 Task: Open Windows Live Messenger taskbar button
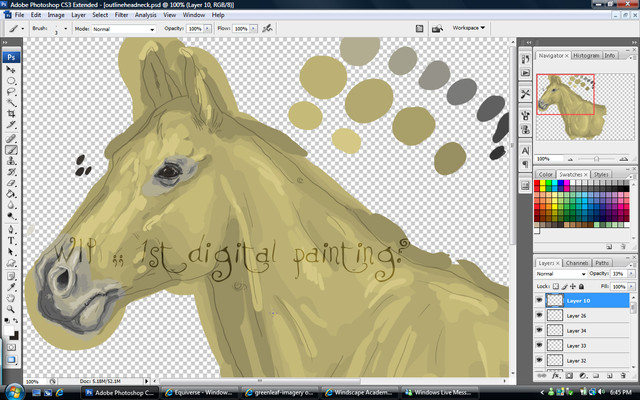tap(442, 392)
